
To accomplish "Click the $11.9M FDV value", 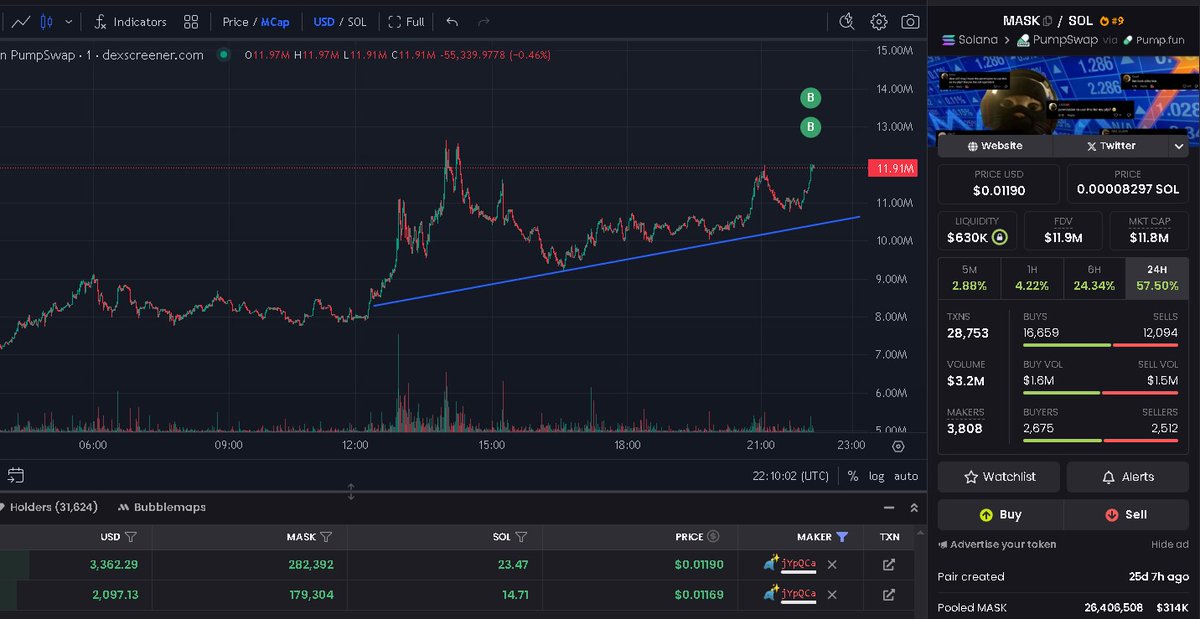I will click(x=1063, y=238).
